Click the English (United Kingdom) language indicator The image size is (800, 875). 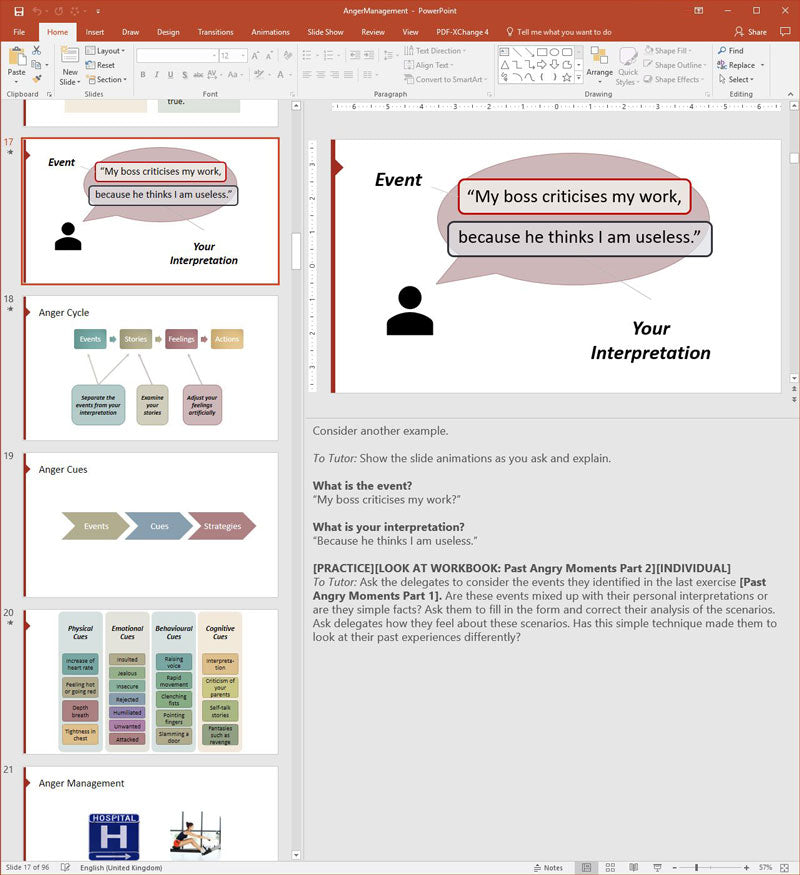coord(121,867)
